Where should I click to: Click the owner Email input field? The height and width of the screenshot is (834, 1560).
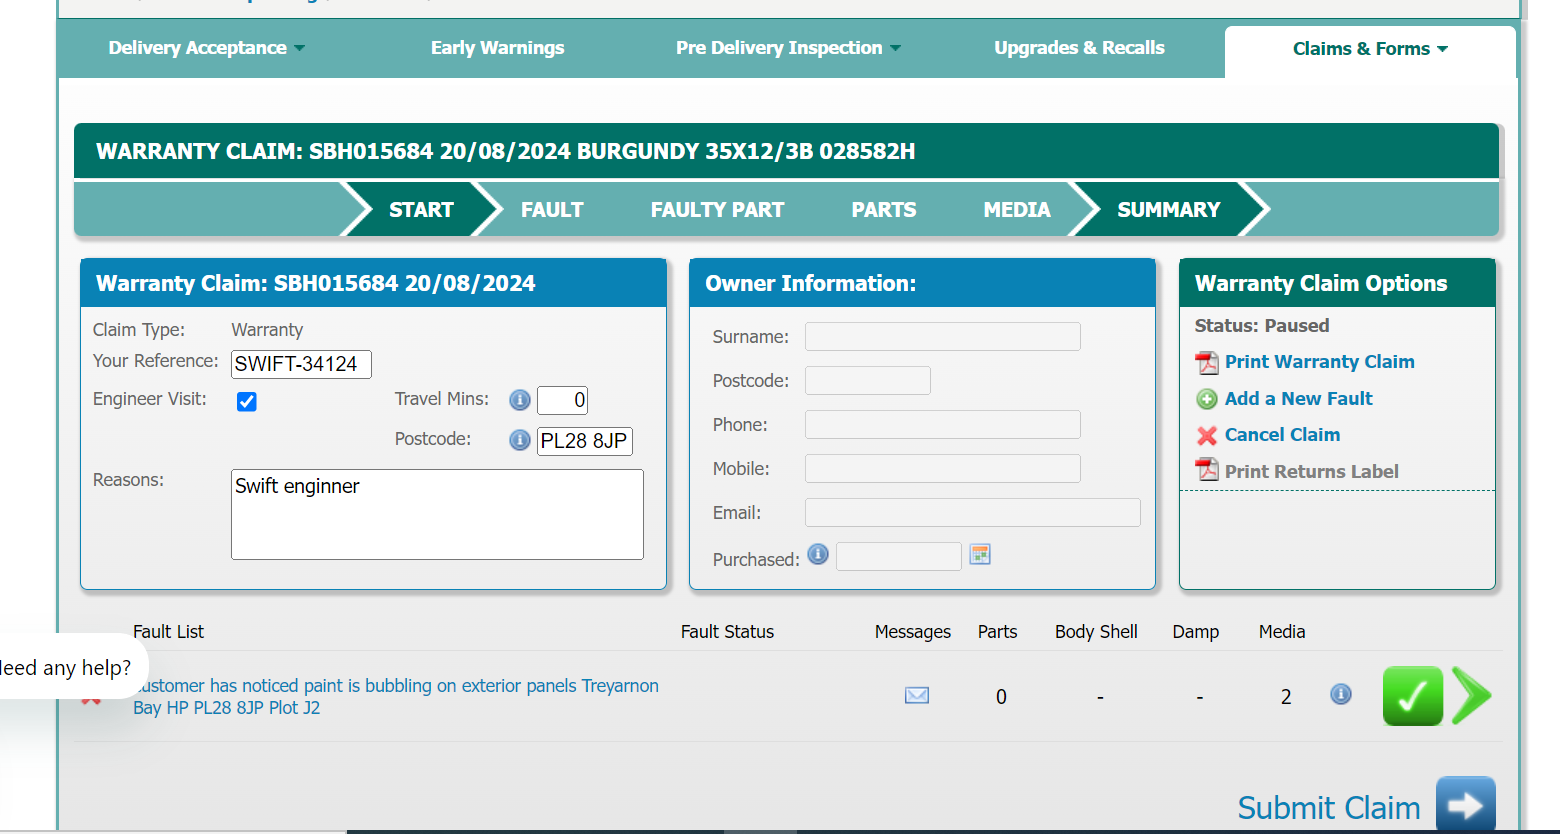[973, 512]
